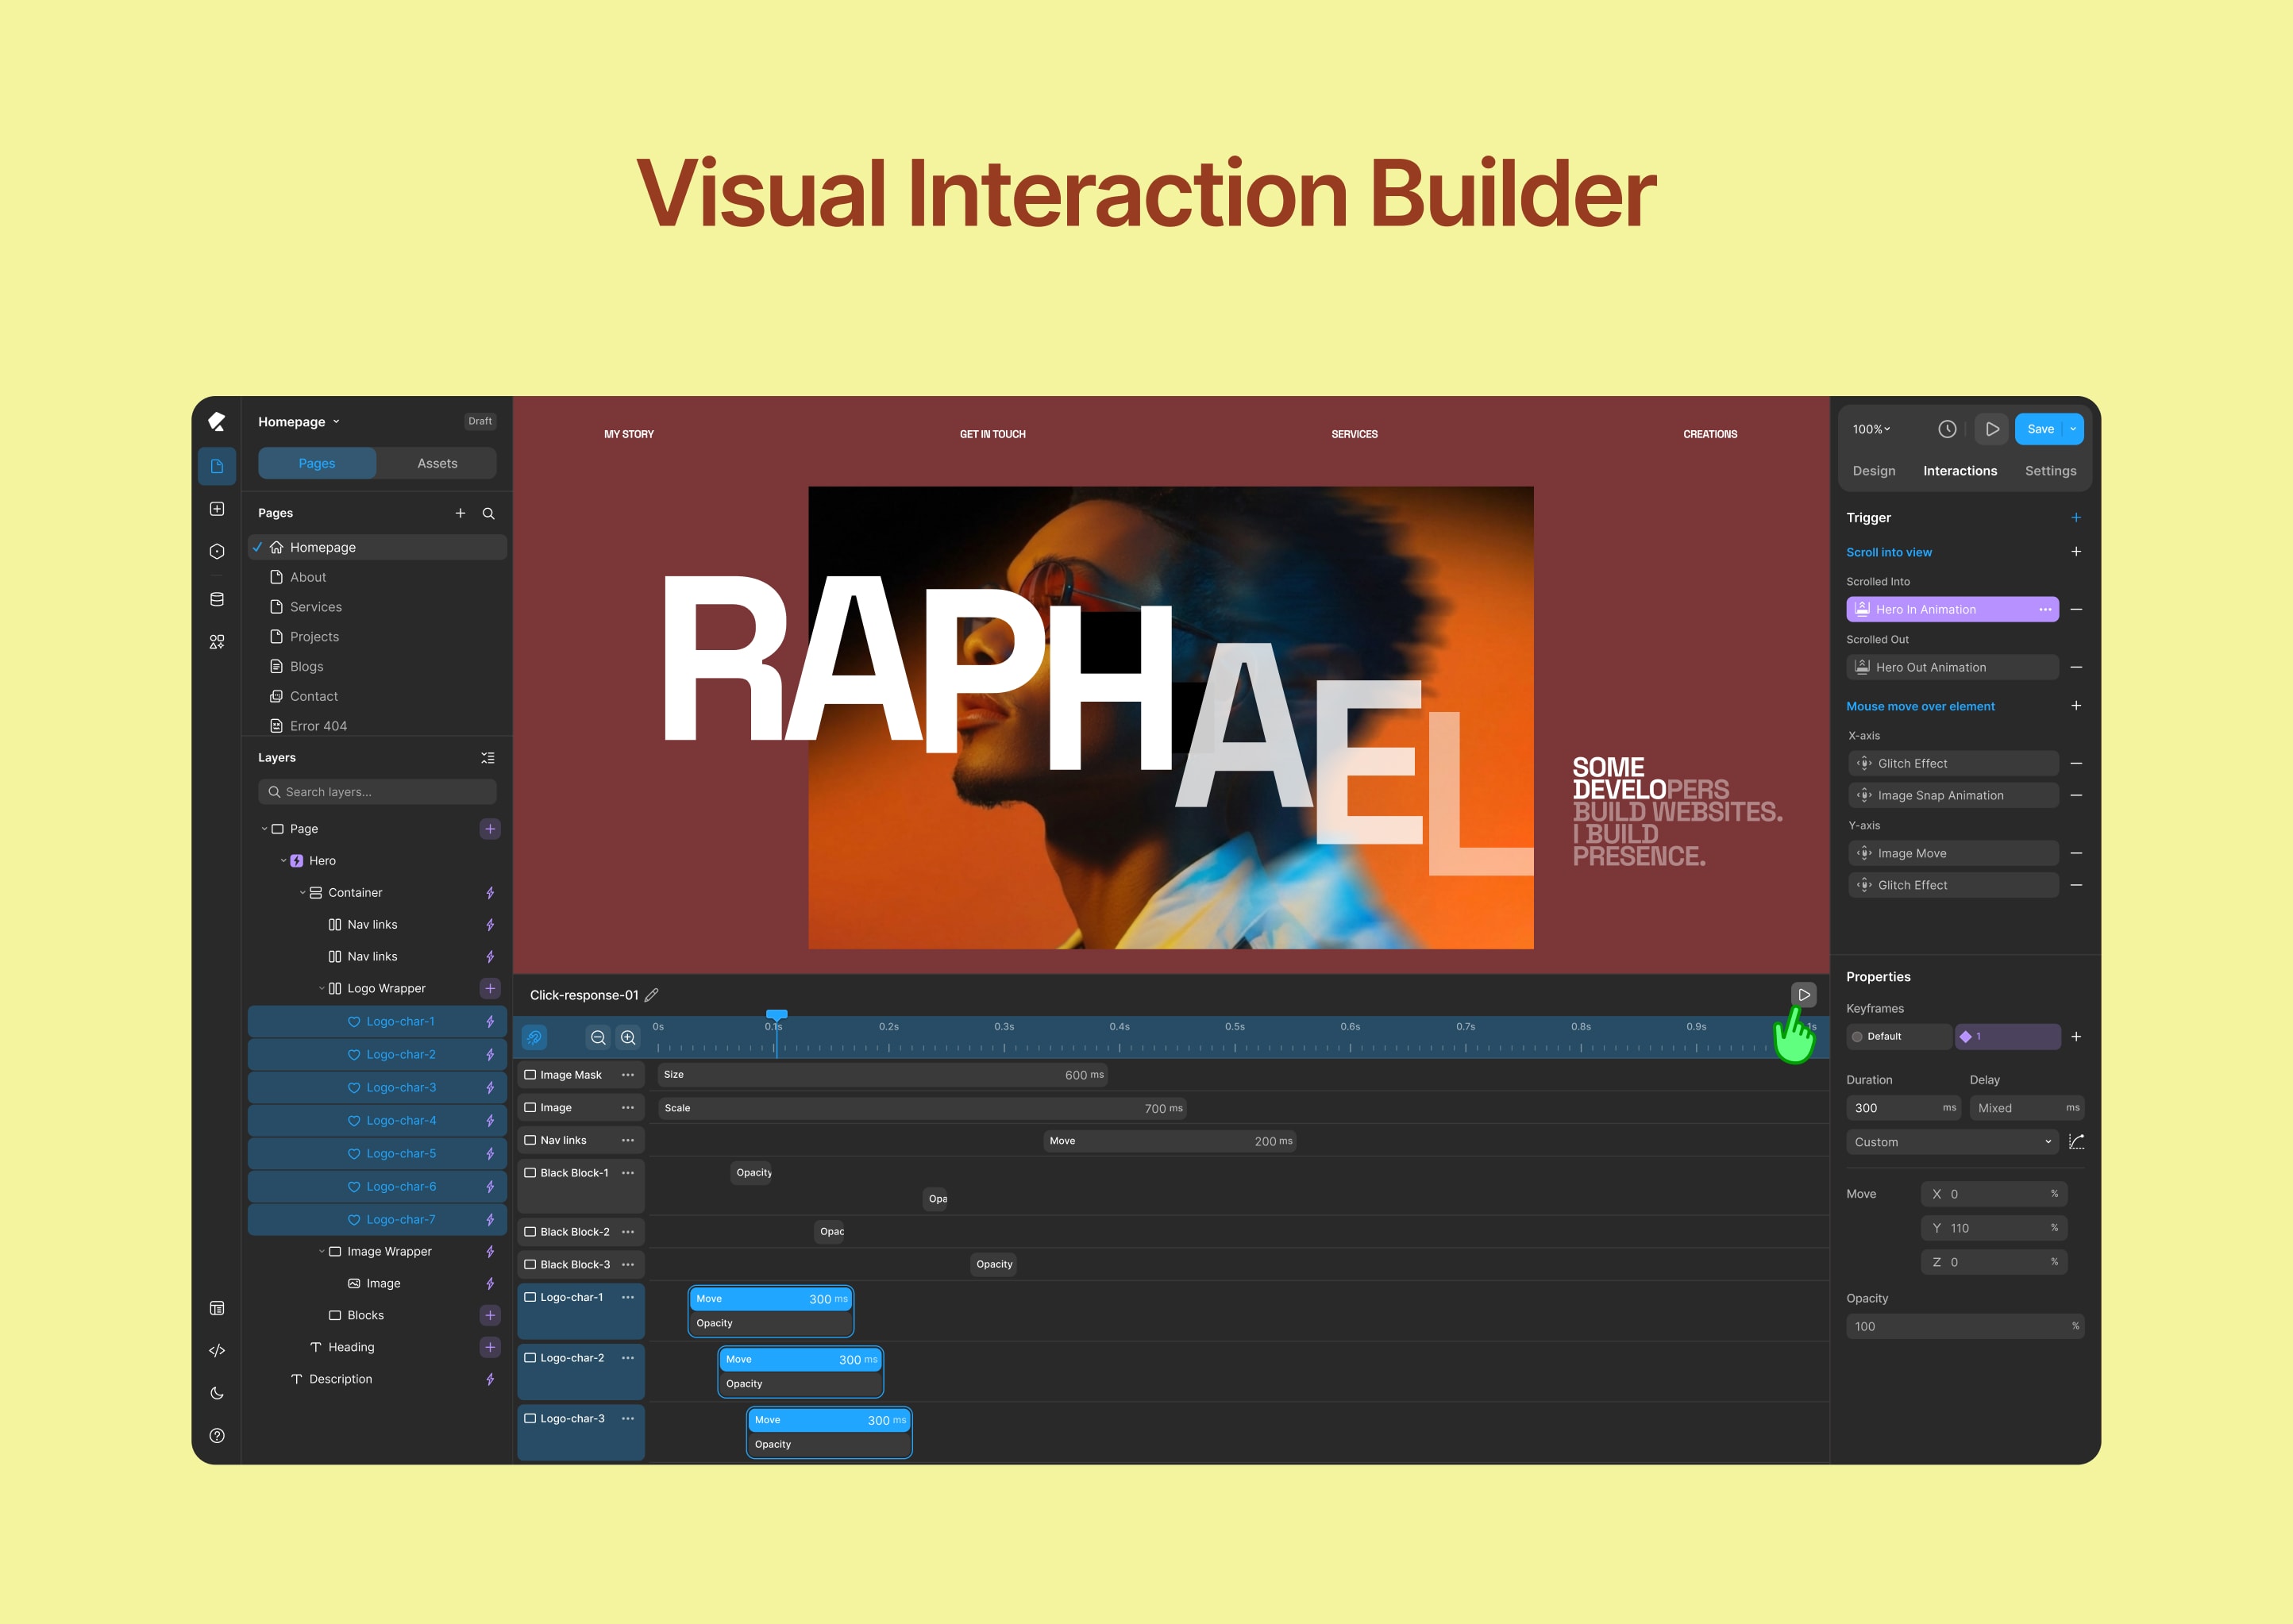
Task: Click the timeline zoom-in magnifier icon
Action: pyautogui.click(x=628, y=1037)
